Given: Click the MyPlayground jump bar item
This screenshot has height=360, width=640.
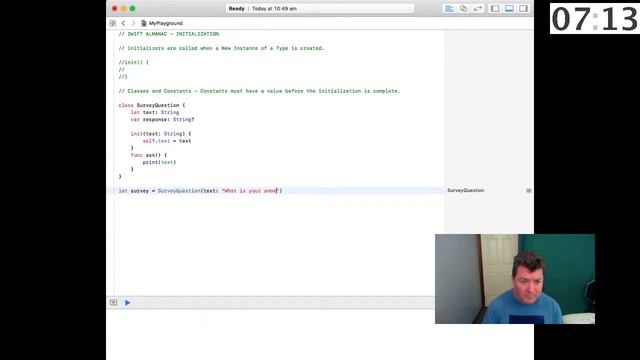Looking at the screenshot, I should pyautogui.click(x=162, y=23).
